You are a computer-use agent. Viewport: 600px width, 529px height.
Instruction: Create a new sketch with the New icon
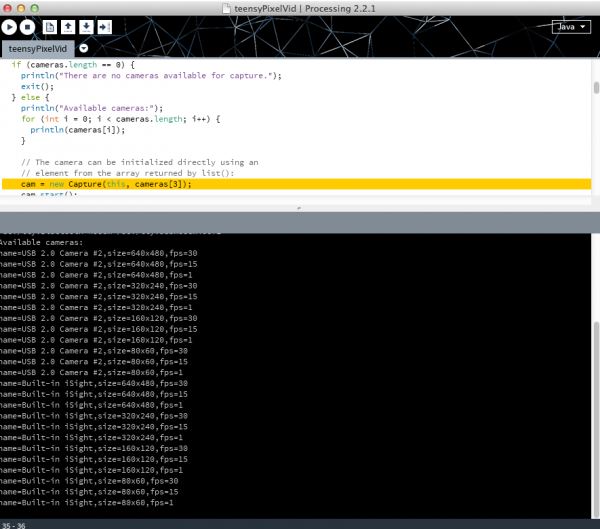pyautogui.click(x=50, y=27)
